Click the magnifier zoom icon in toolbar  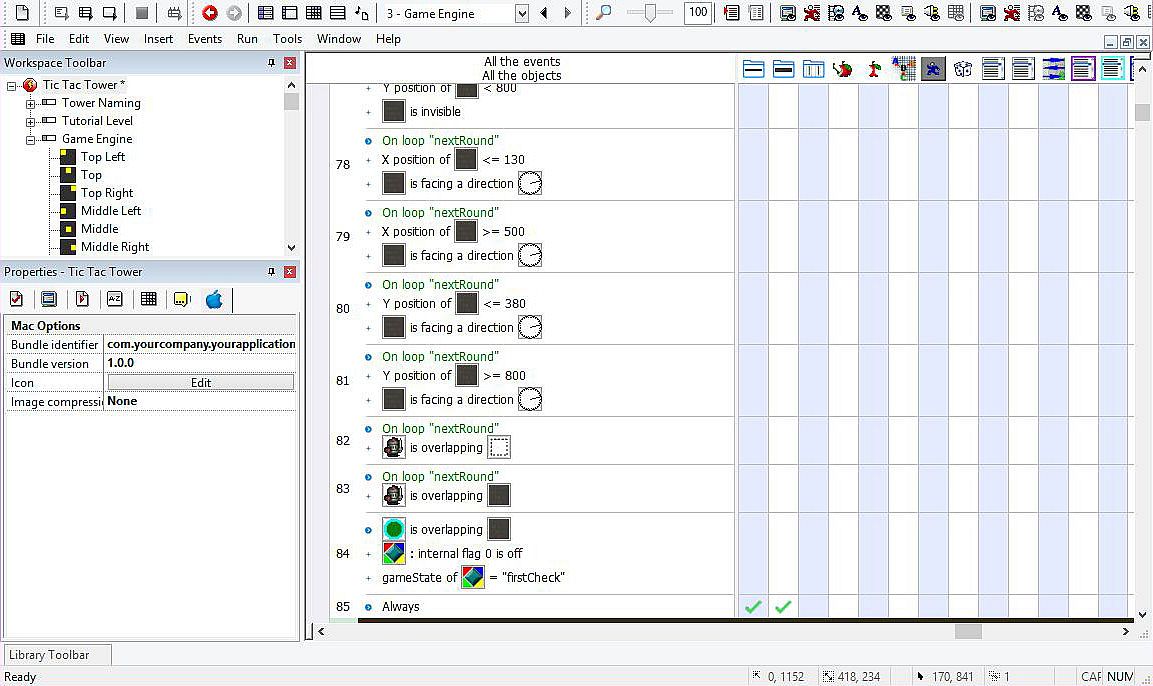click(x=603, y=13)
